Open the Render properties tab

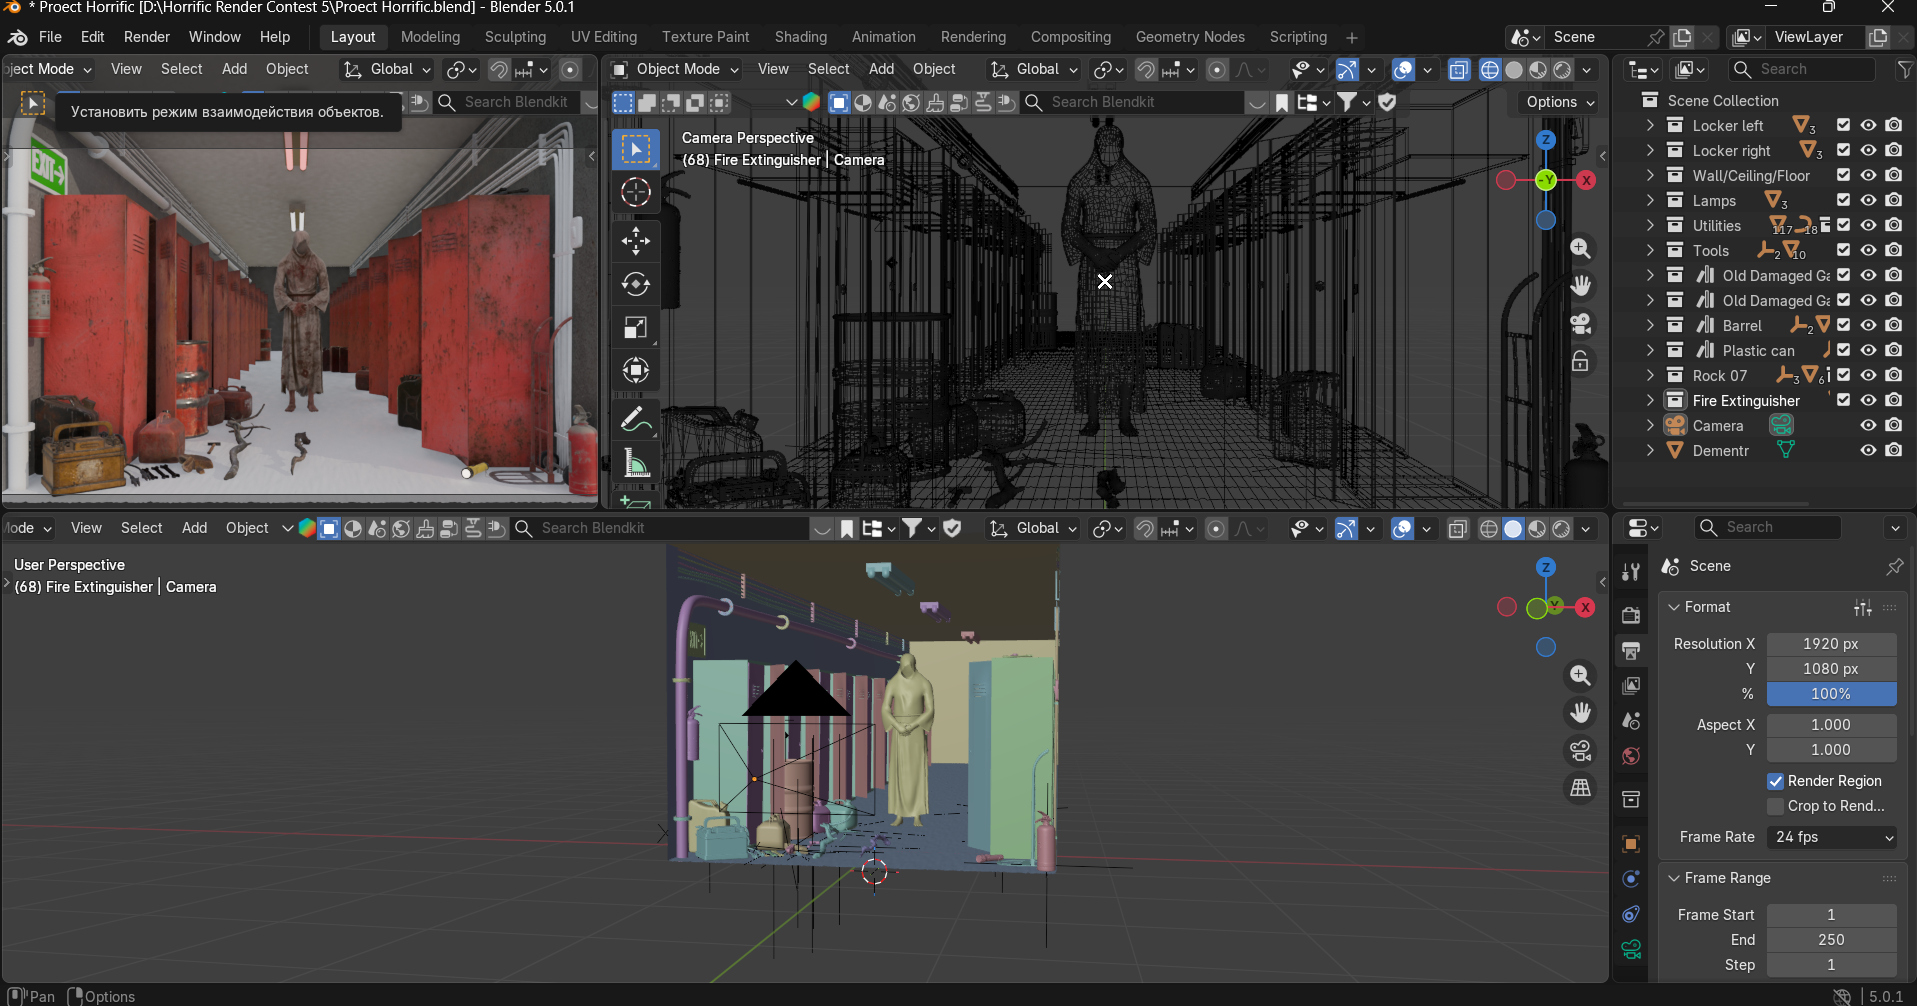1631,615
